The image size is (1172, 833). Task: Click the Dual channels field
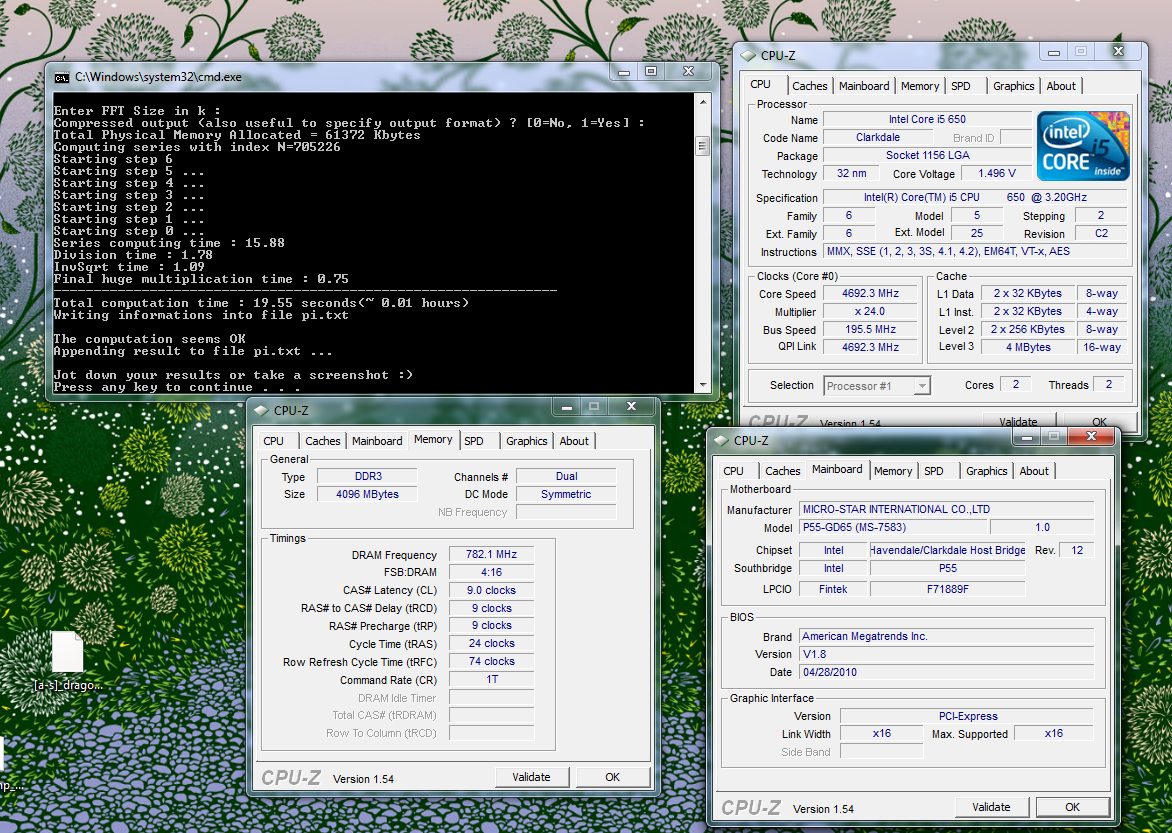pos(566,476)
